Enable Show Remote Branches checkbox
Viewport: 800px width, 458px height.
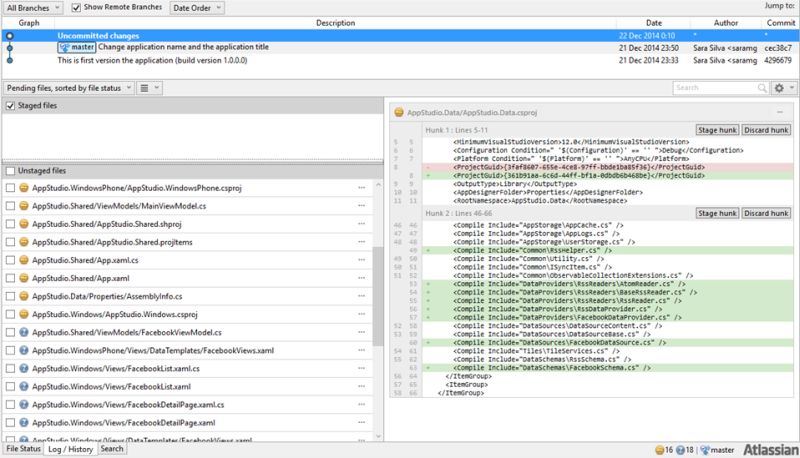point(77,8)
